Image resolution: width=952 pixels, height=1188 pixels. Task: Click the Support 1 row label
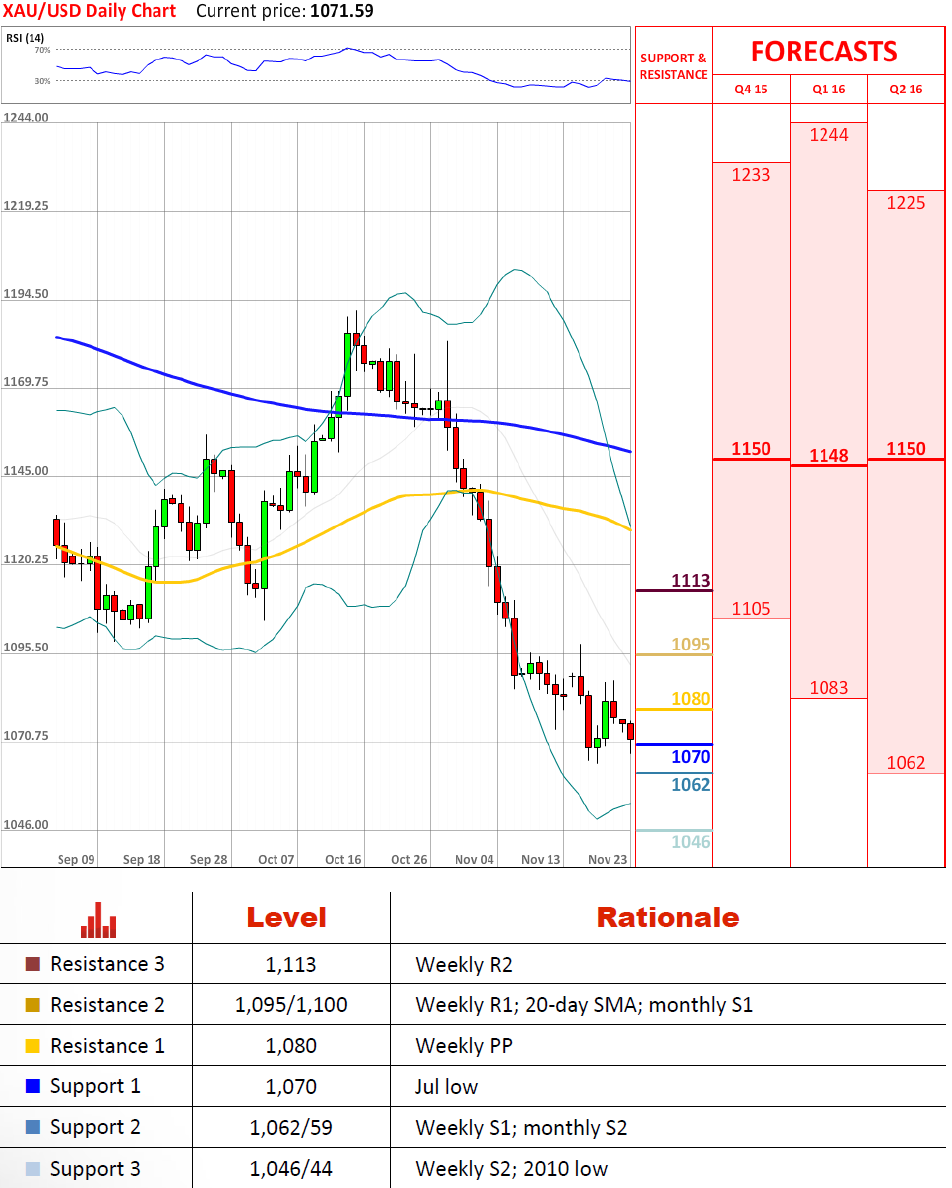coord(95,1086)
